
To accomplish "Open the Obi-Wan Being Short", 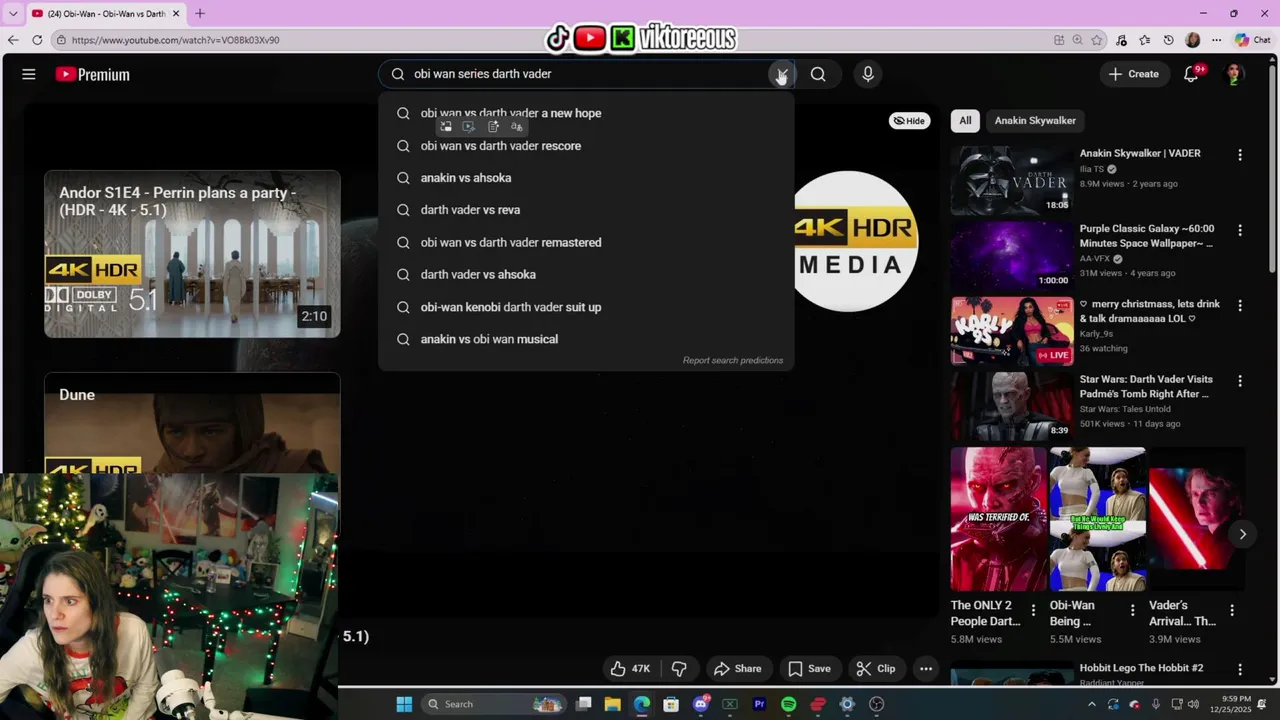I will (x=1097, y=519).
